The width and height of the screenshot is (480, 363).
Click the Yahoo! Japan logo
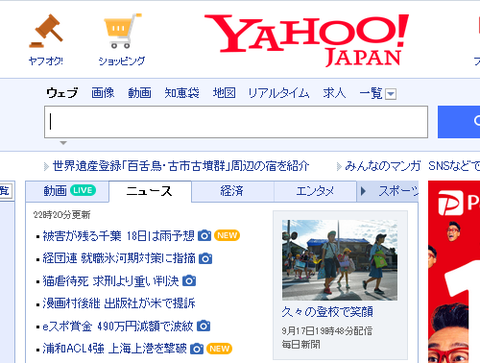click(307, 40)
